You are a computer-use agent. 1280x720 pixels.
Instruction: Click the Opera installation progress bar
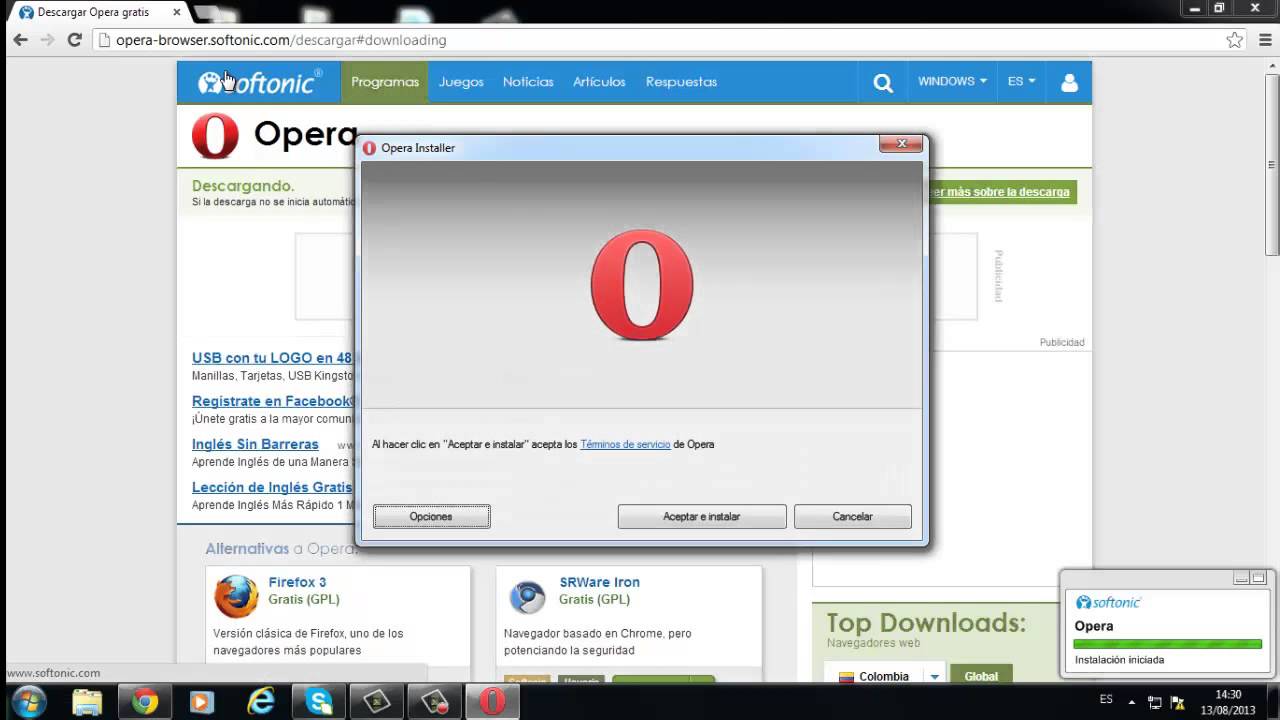pyautogui.click(x=1166, y=645)
